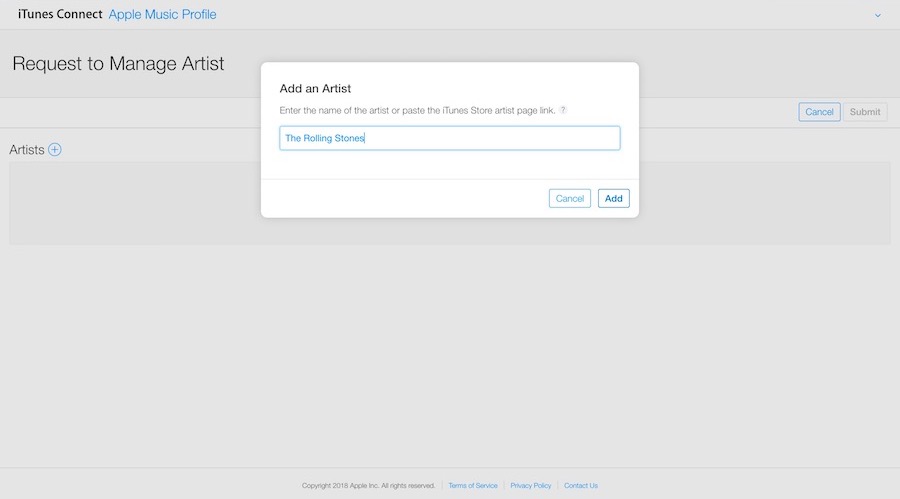Image resolution: width=900 pixels, height=499 pixels.
Task: Open Contact Us link
Action: (581, 486)
